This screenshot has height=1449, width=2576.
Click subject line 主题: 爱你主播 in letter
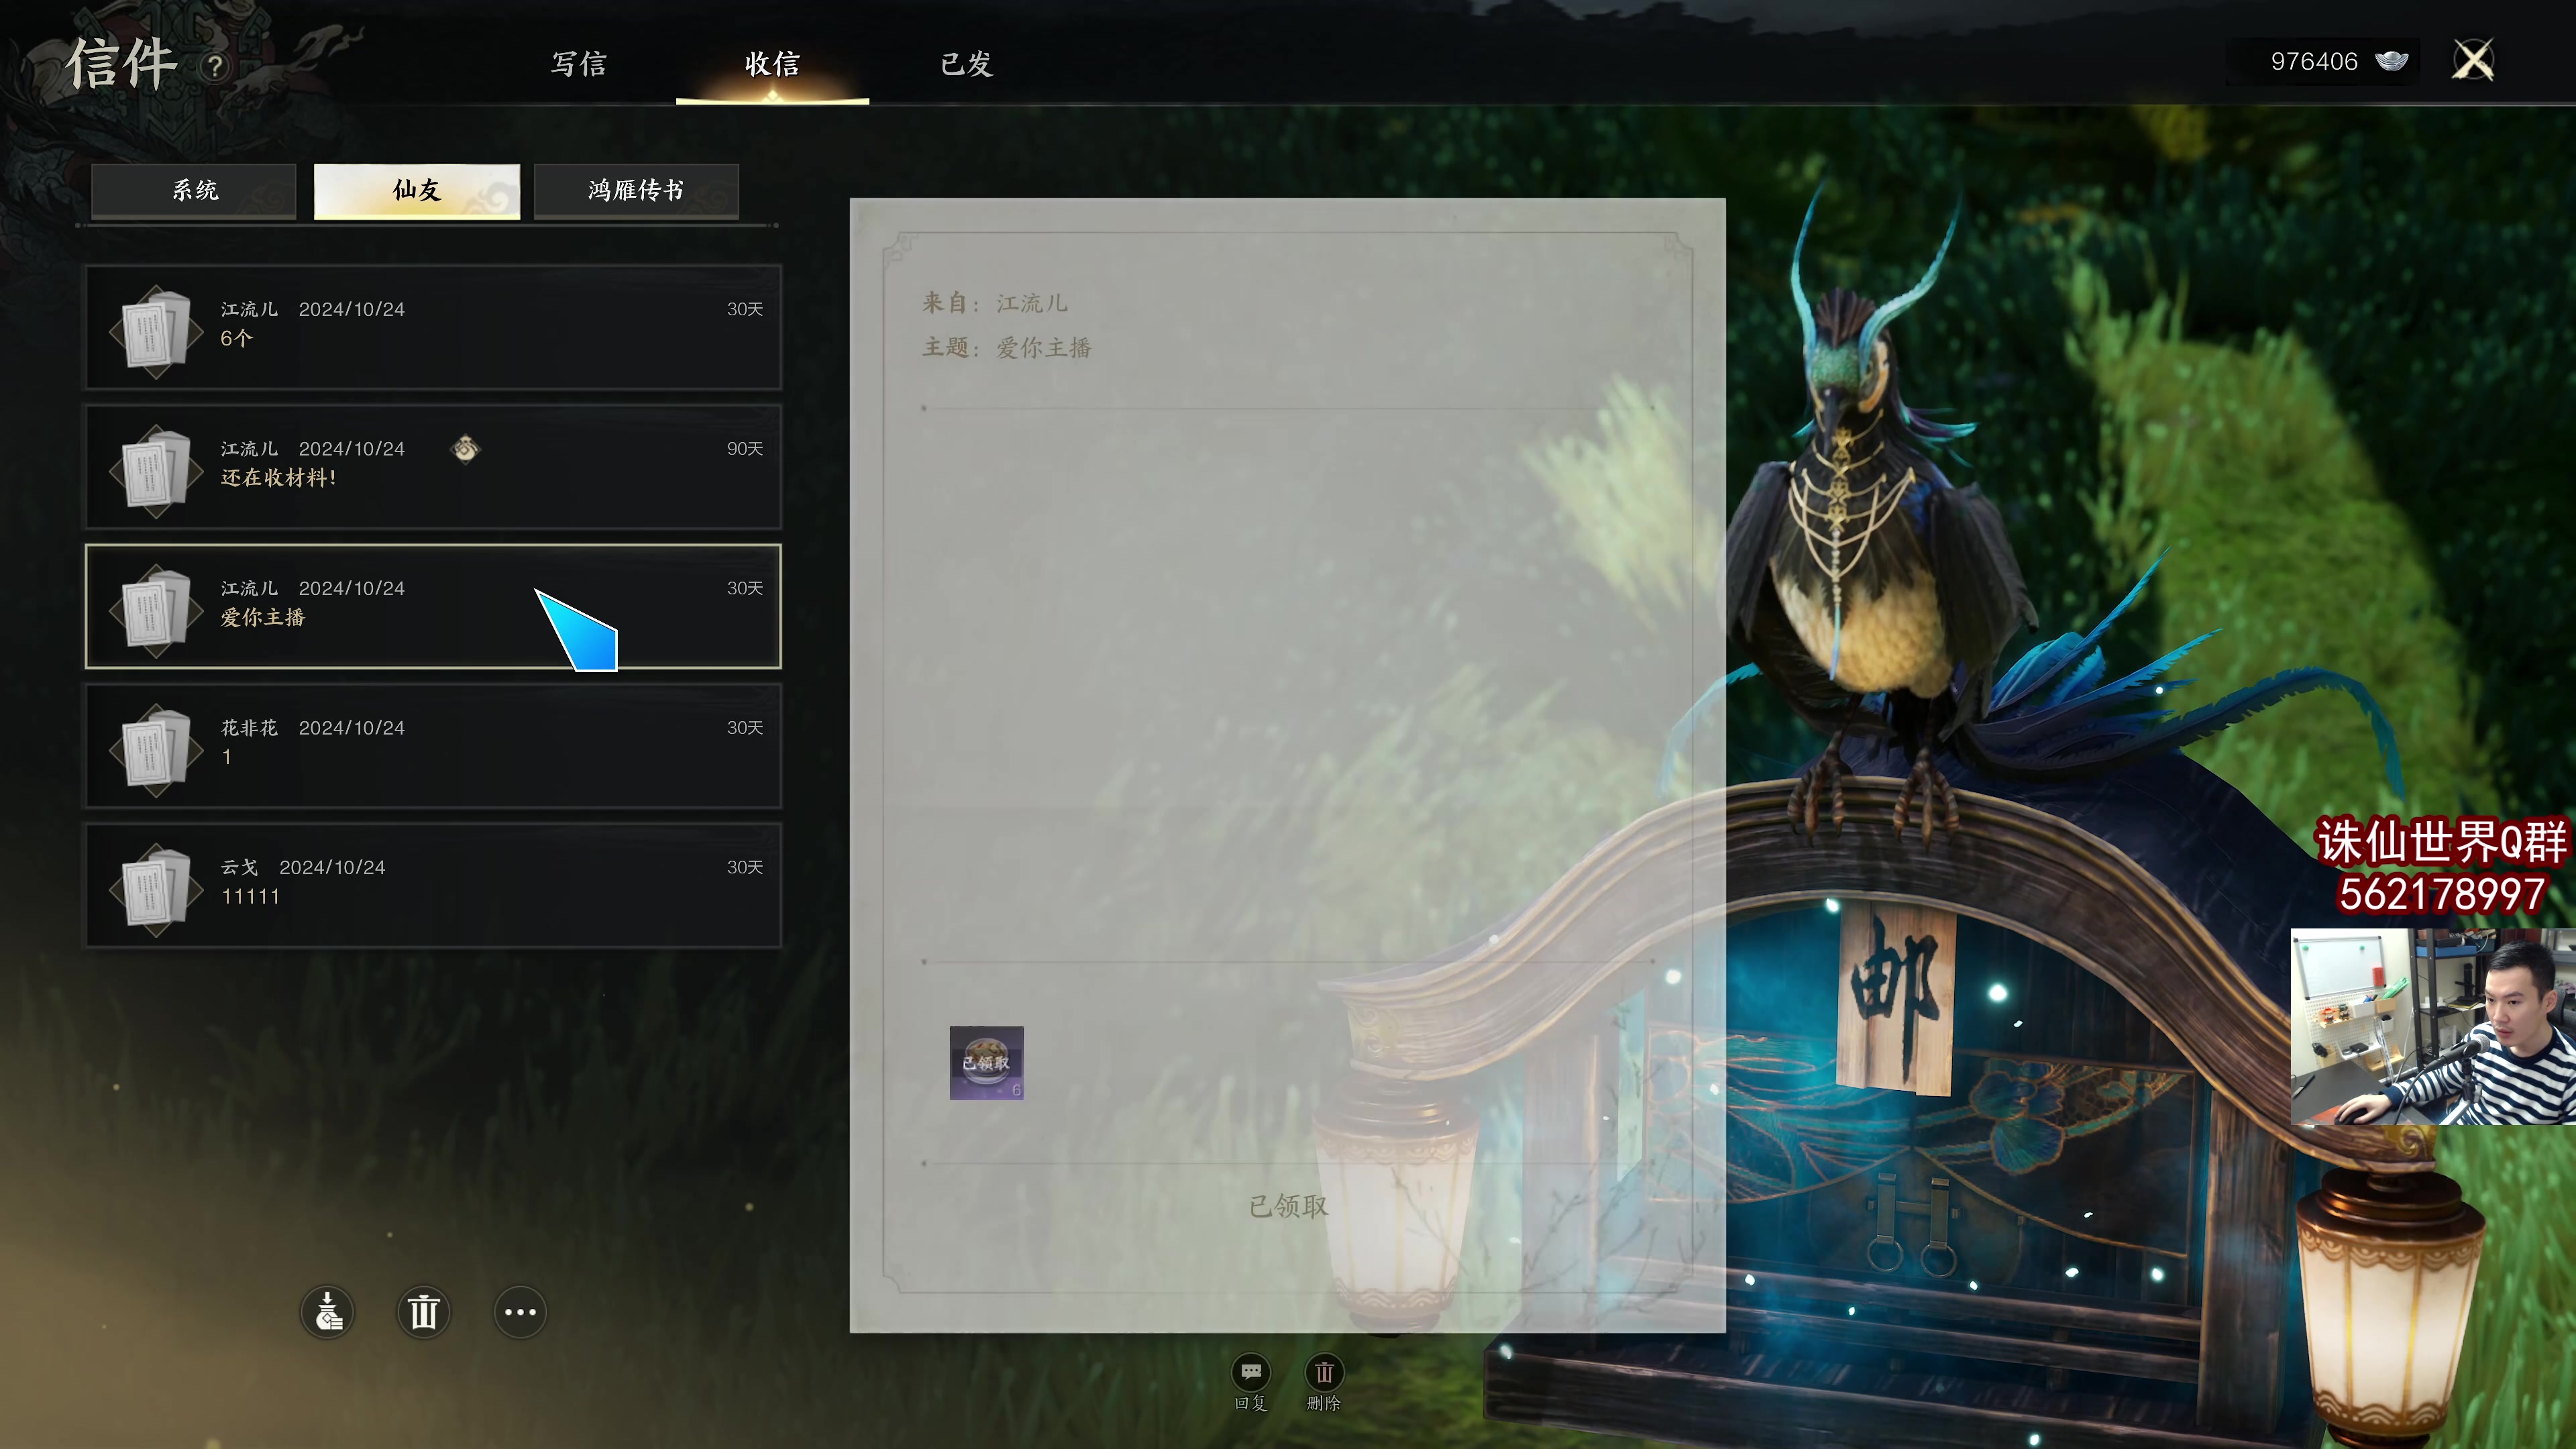[x=1007, y=348]
